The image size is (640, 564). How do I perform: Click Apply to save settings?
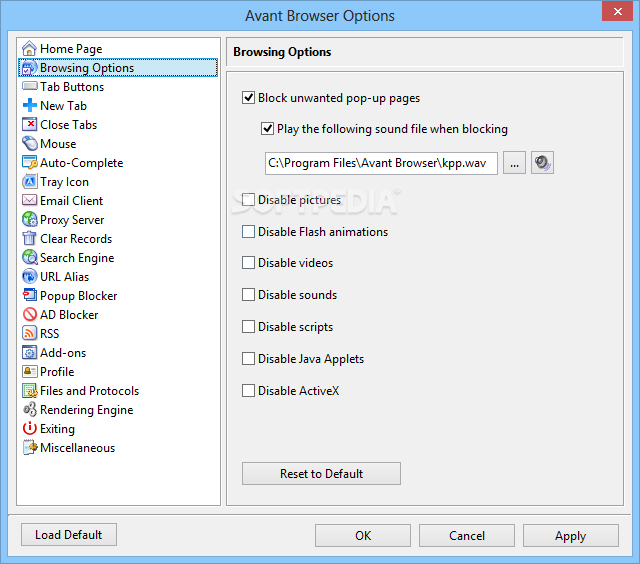[x=571, y=535]
